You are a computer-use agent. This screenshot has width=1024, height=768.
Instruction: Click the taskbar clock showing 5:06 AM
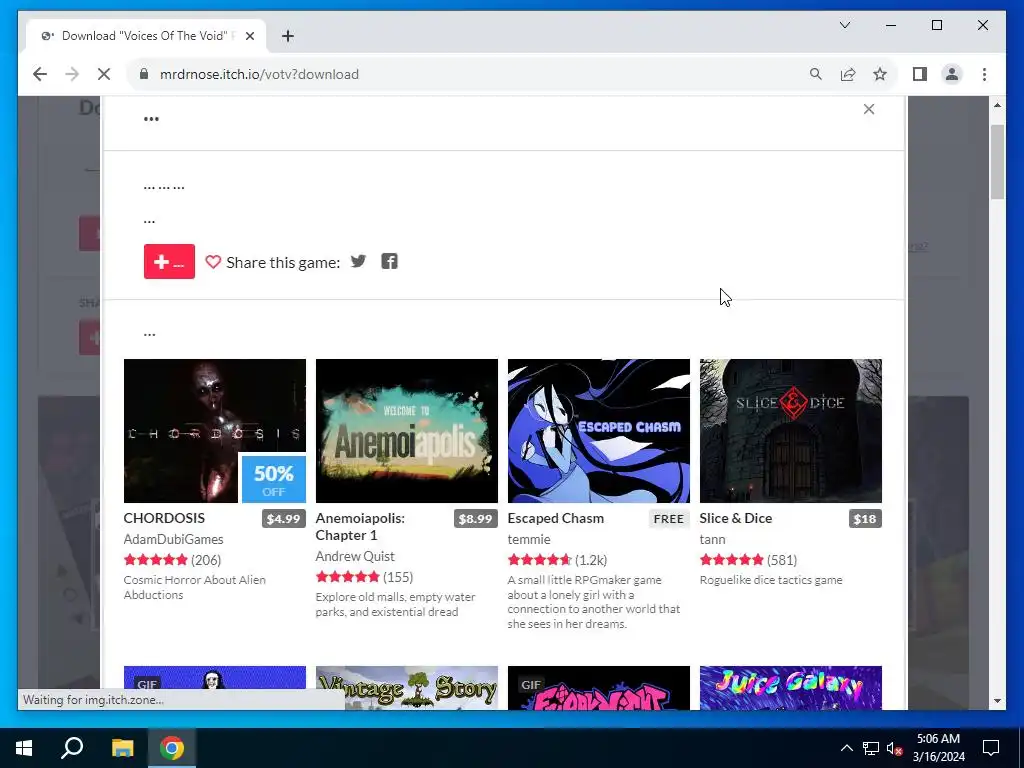point(938,748)
